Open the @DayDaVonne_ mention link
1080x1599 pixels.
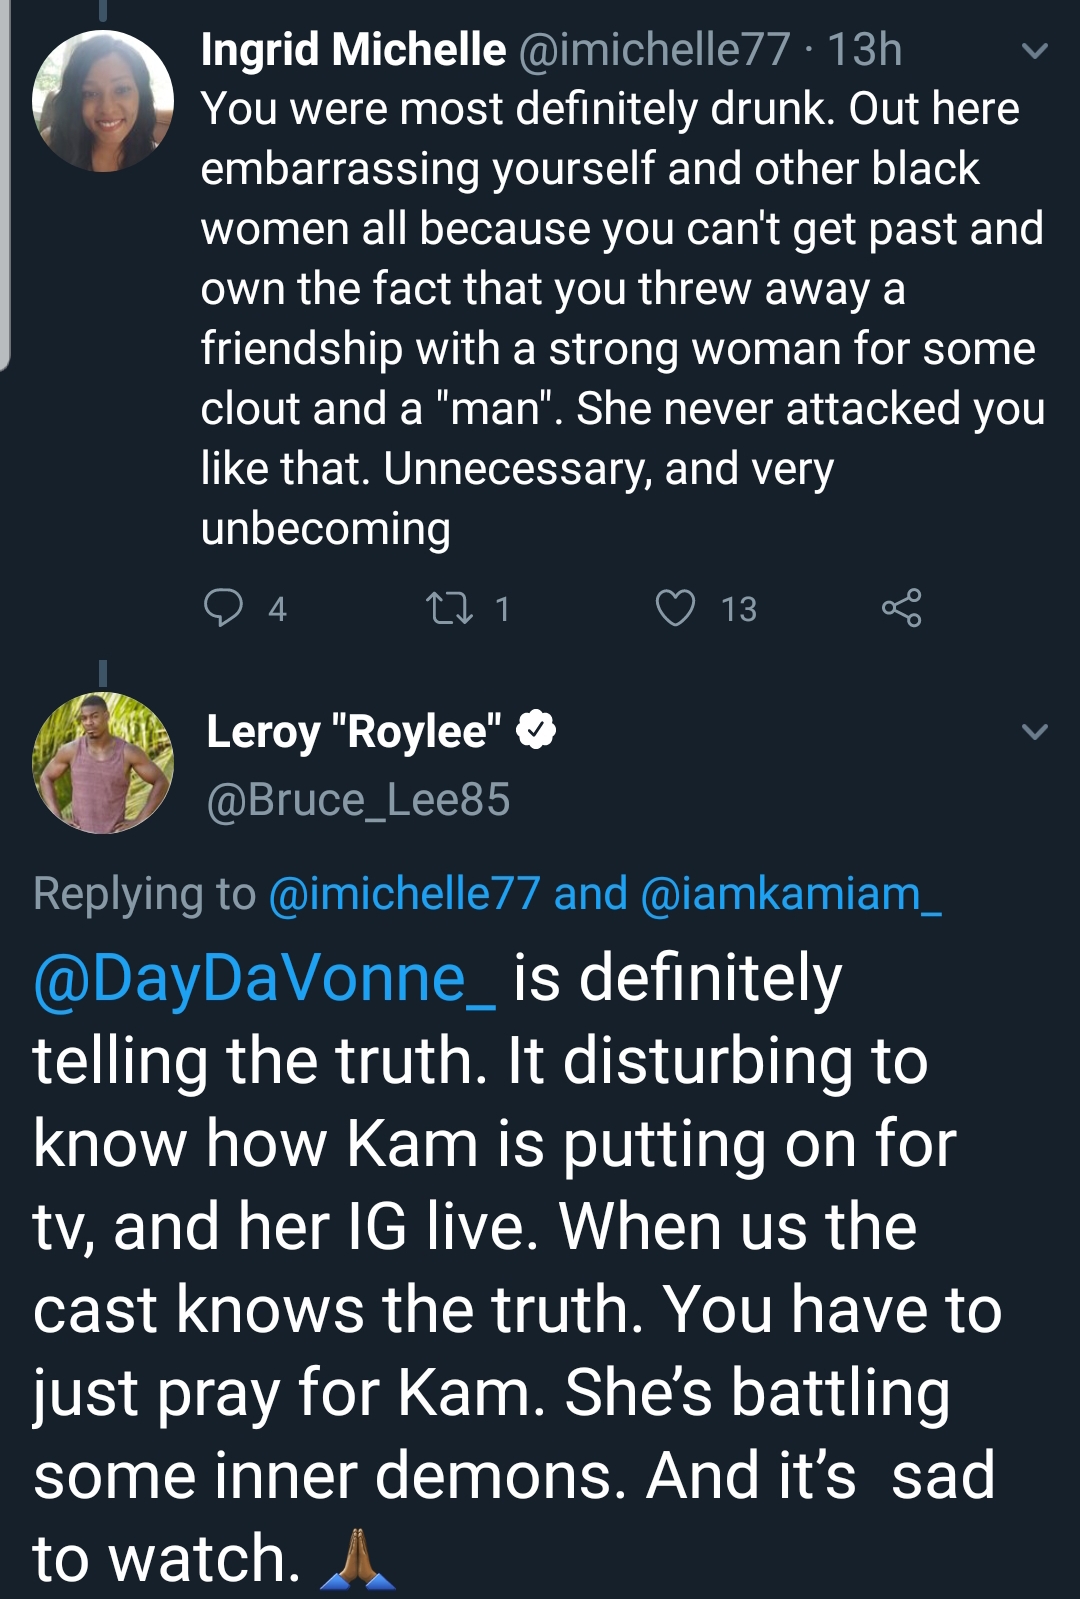click(264, 978)
